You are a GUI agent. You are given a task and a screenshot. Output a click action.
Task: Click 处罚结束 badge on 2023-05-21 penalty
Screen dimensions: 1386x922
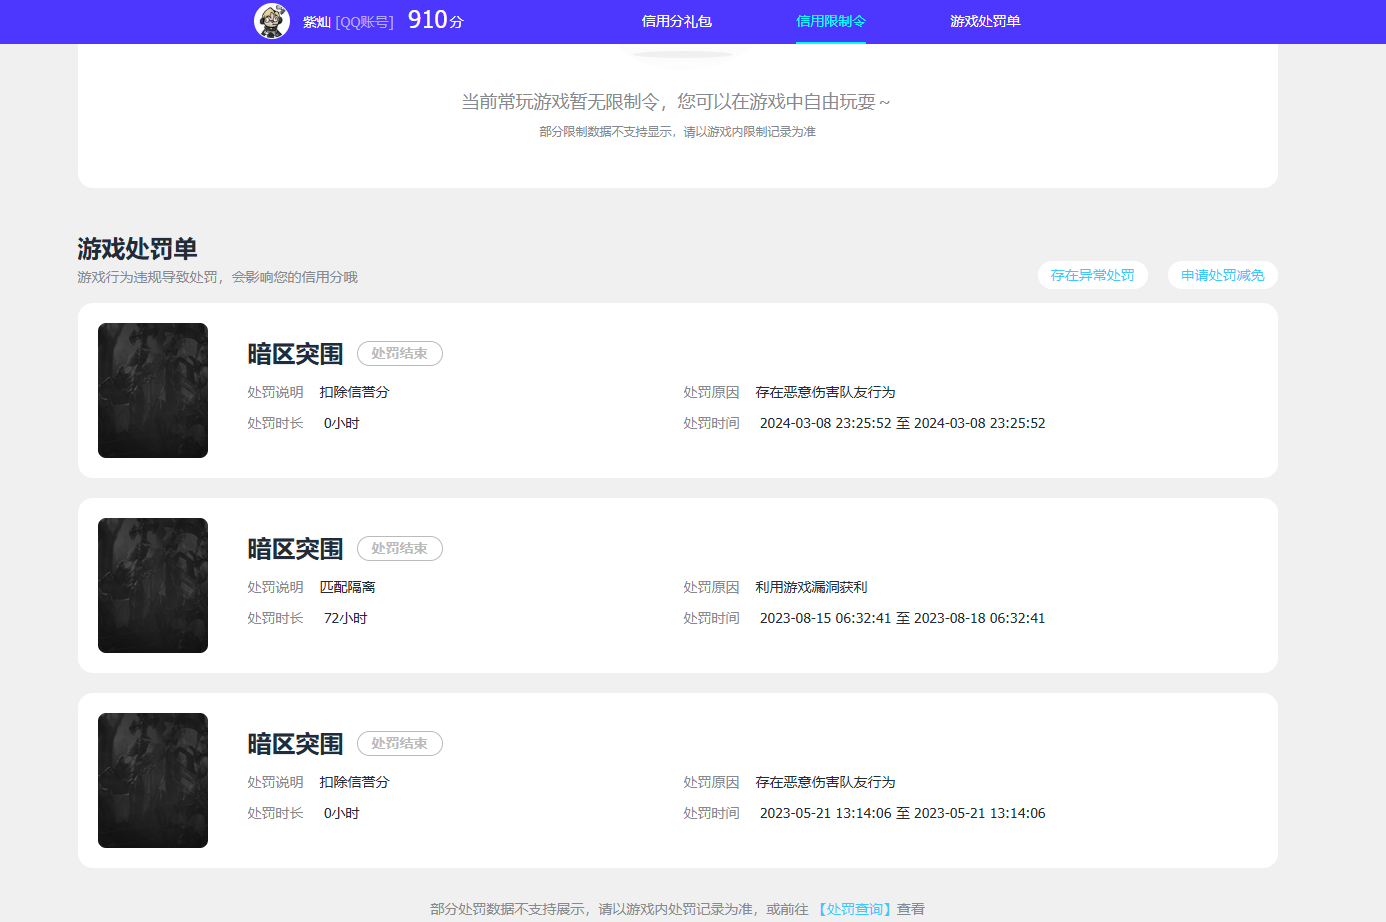(x=400, y=743)
